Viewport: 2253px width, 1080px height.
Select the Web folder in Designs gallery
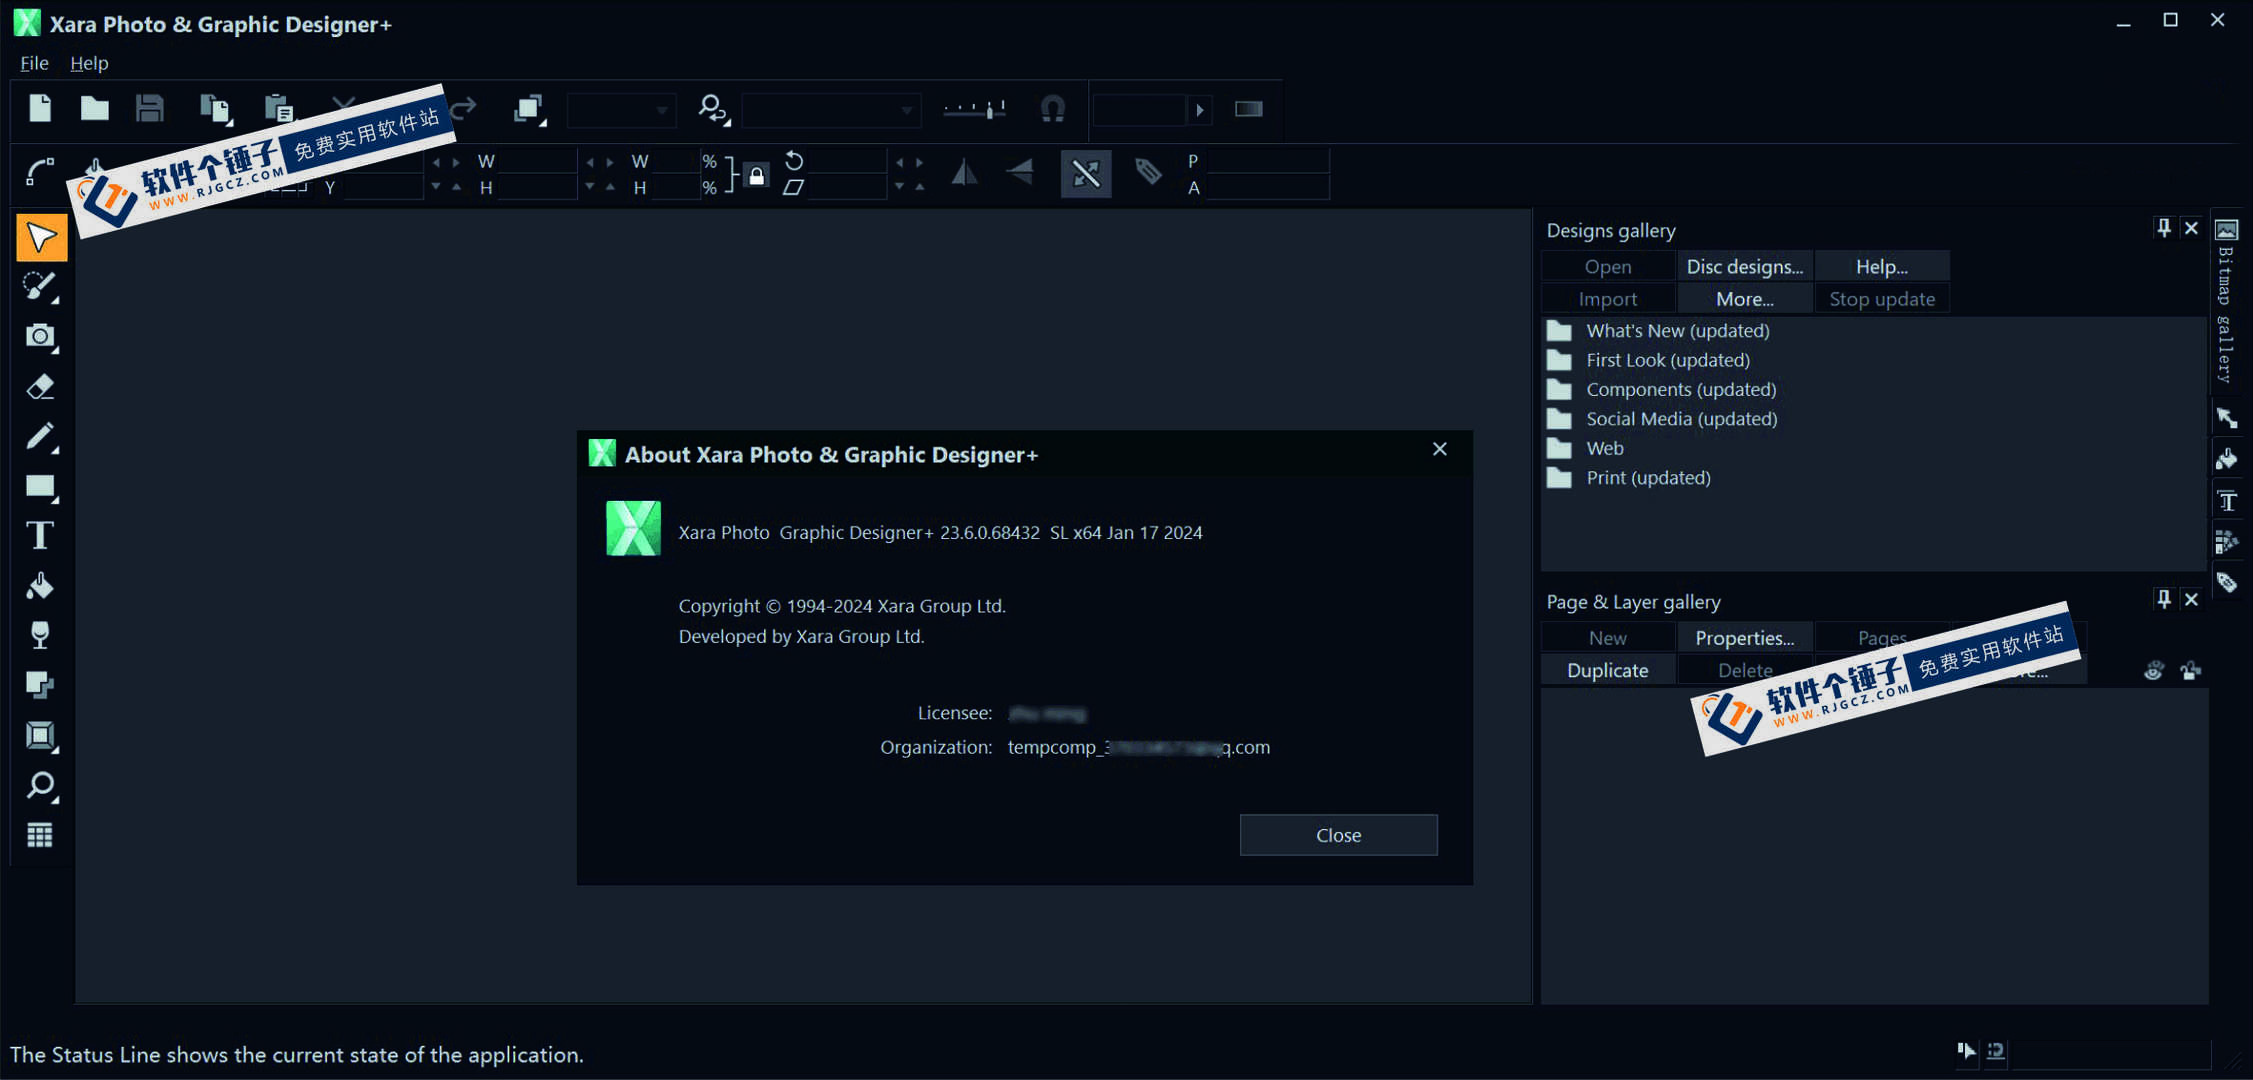click(x=1587, y=449)
